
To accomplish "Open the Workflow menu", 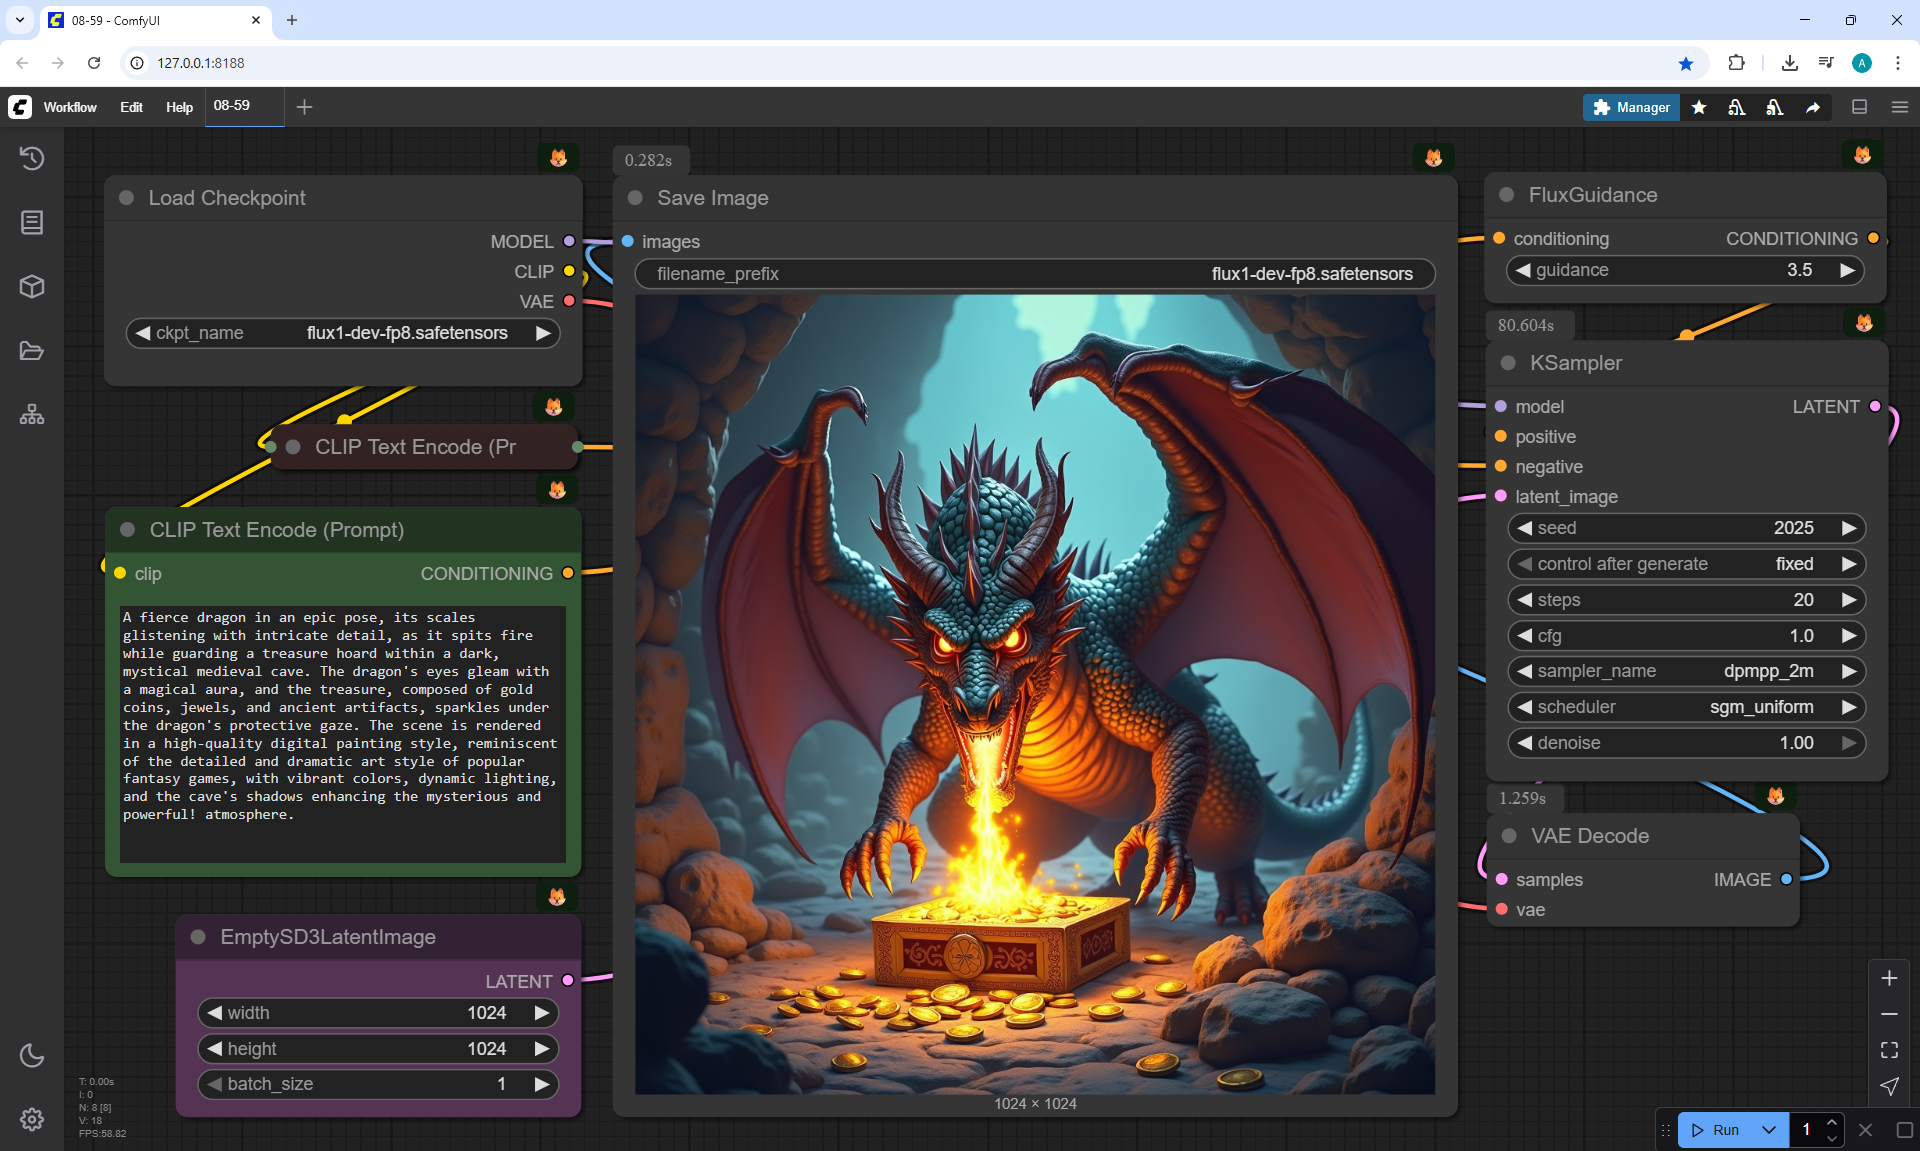I will tap(70, 107).
